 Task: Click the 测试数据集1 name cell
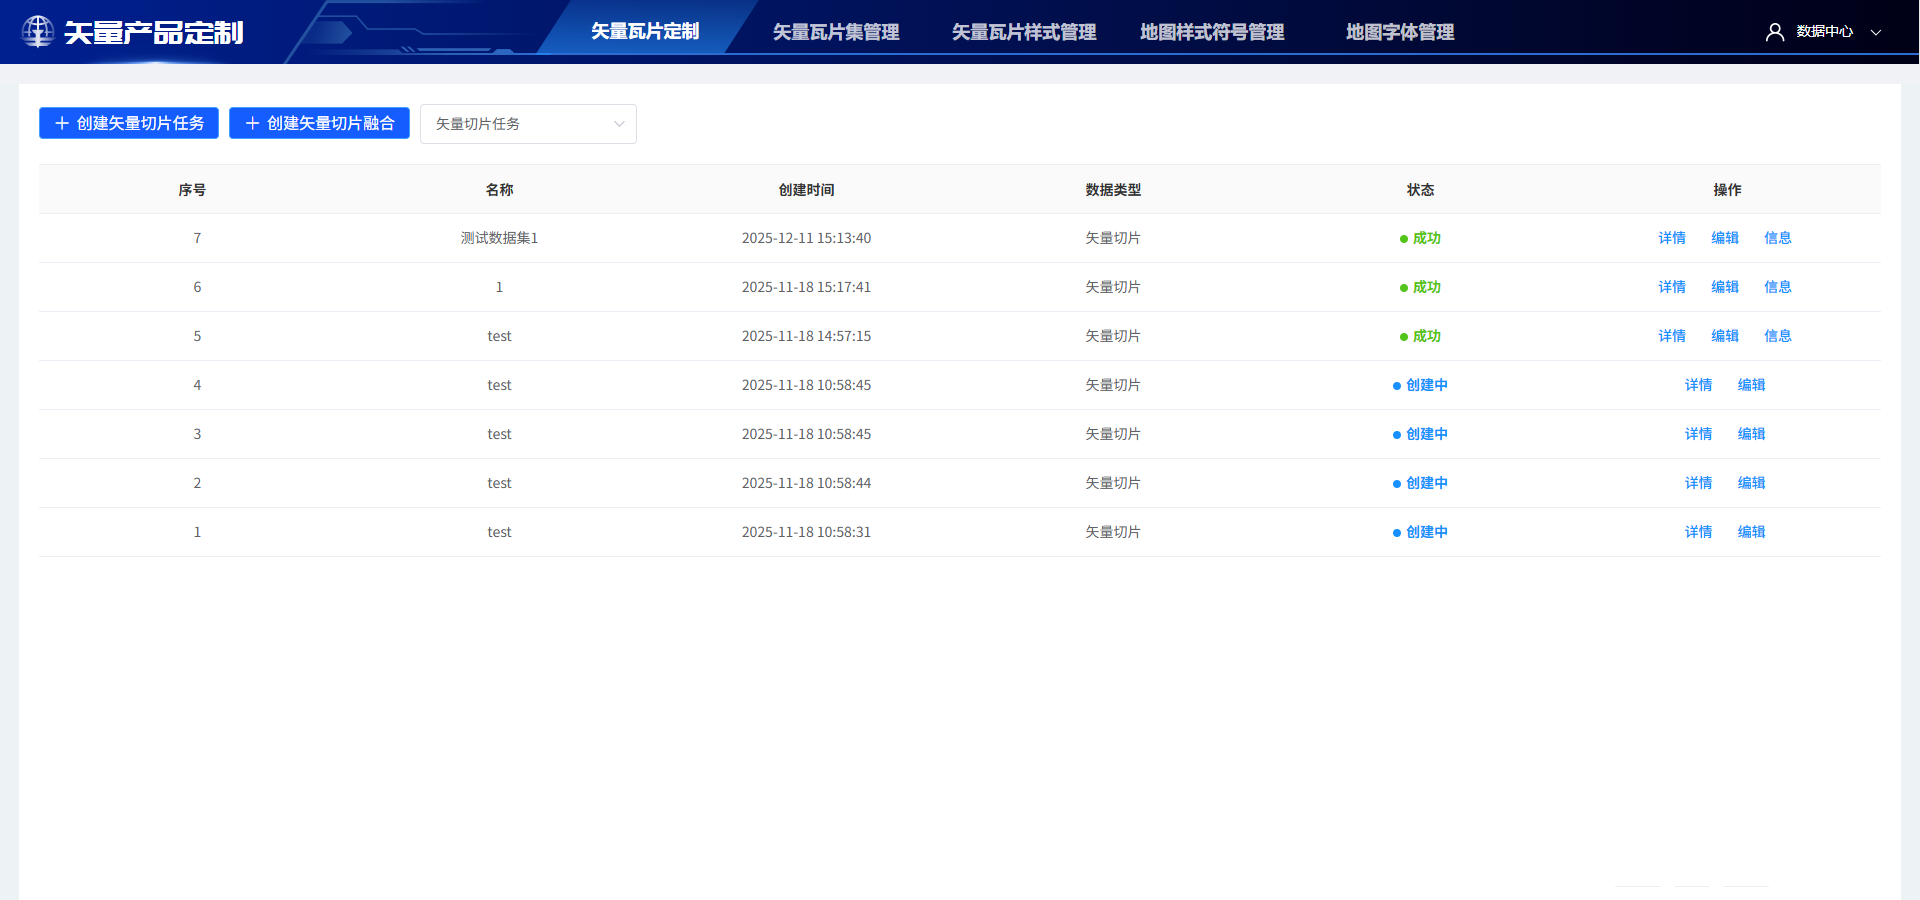click(499, 238)
